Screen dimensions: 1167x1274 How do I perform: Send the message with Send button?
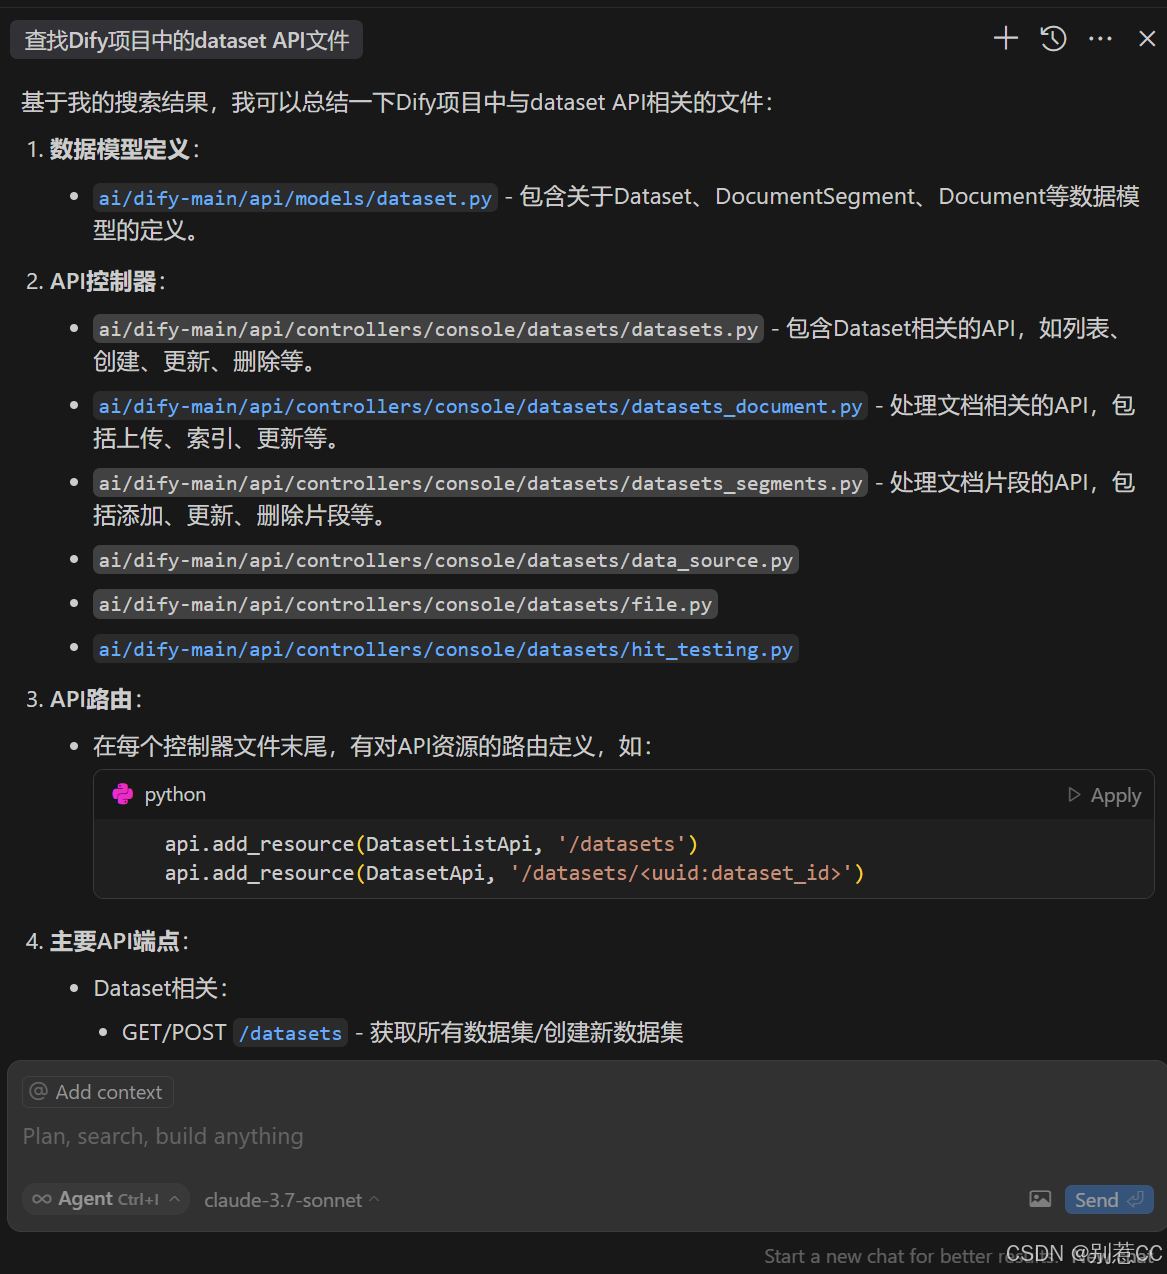tap(1108, 1200)
